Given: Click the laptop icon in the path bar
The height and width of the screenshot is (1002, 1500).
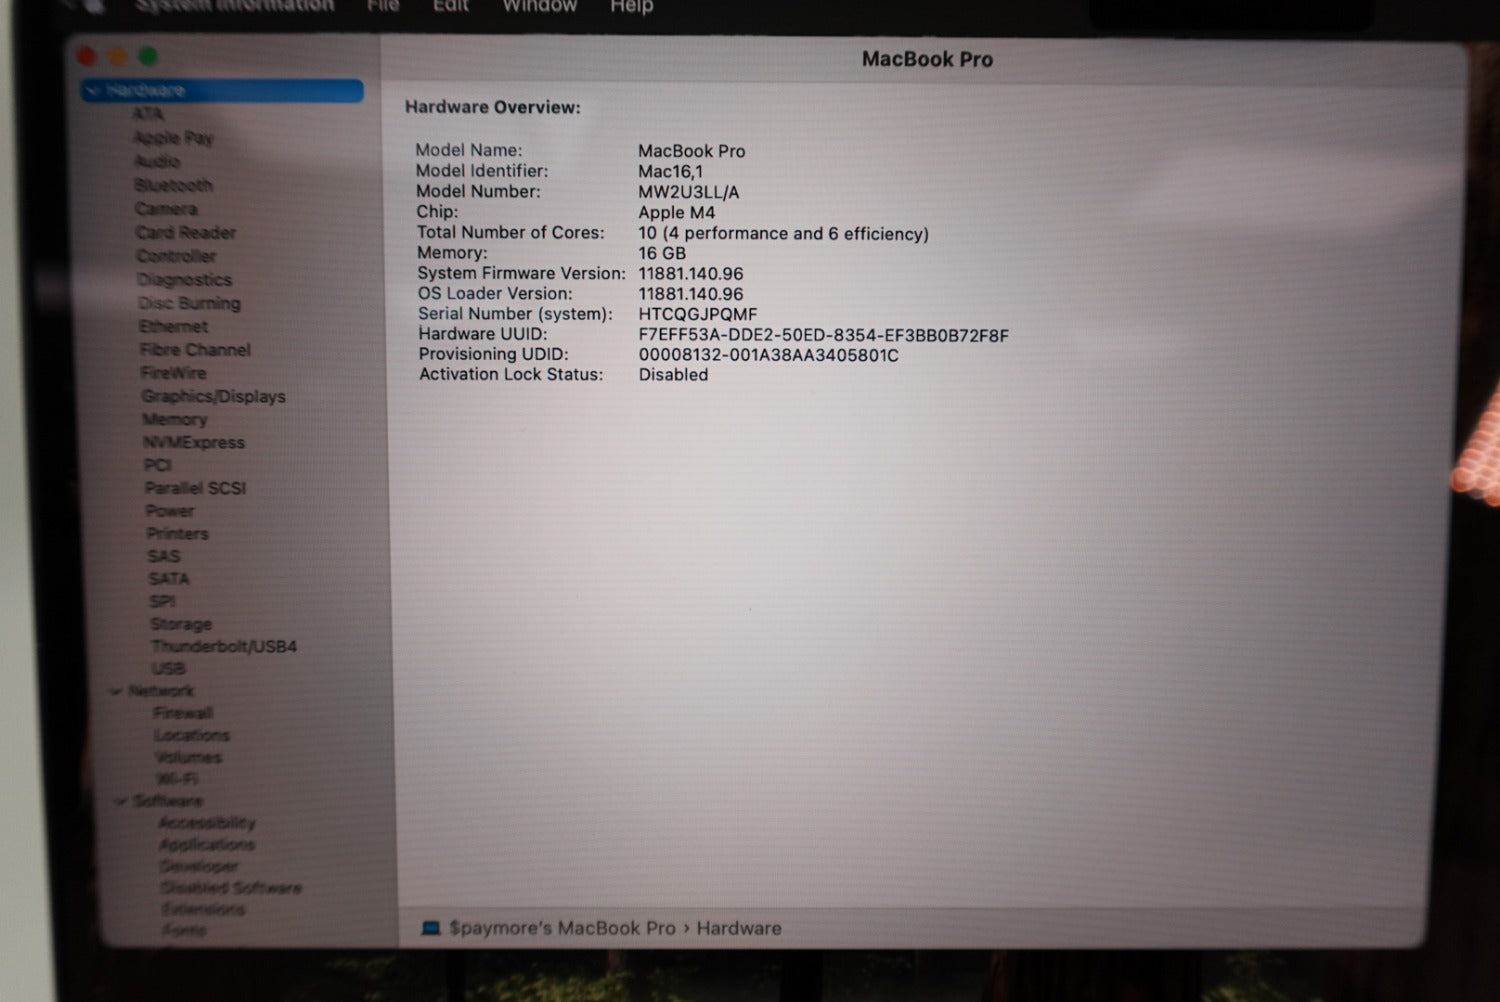Looking at the screenshot, I should (431, 928).
